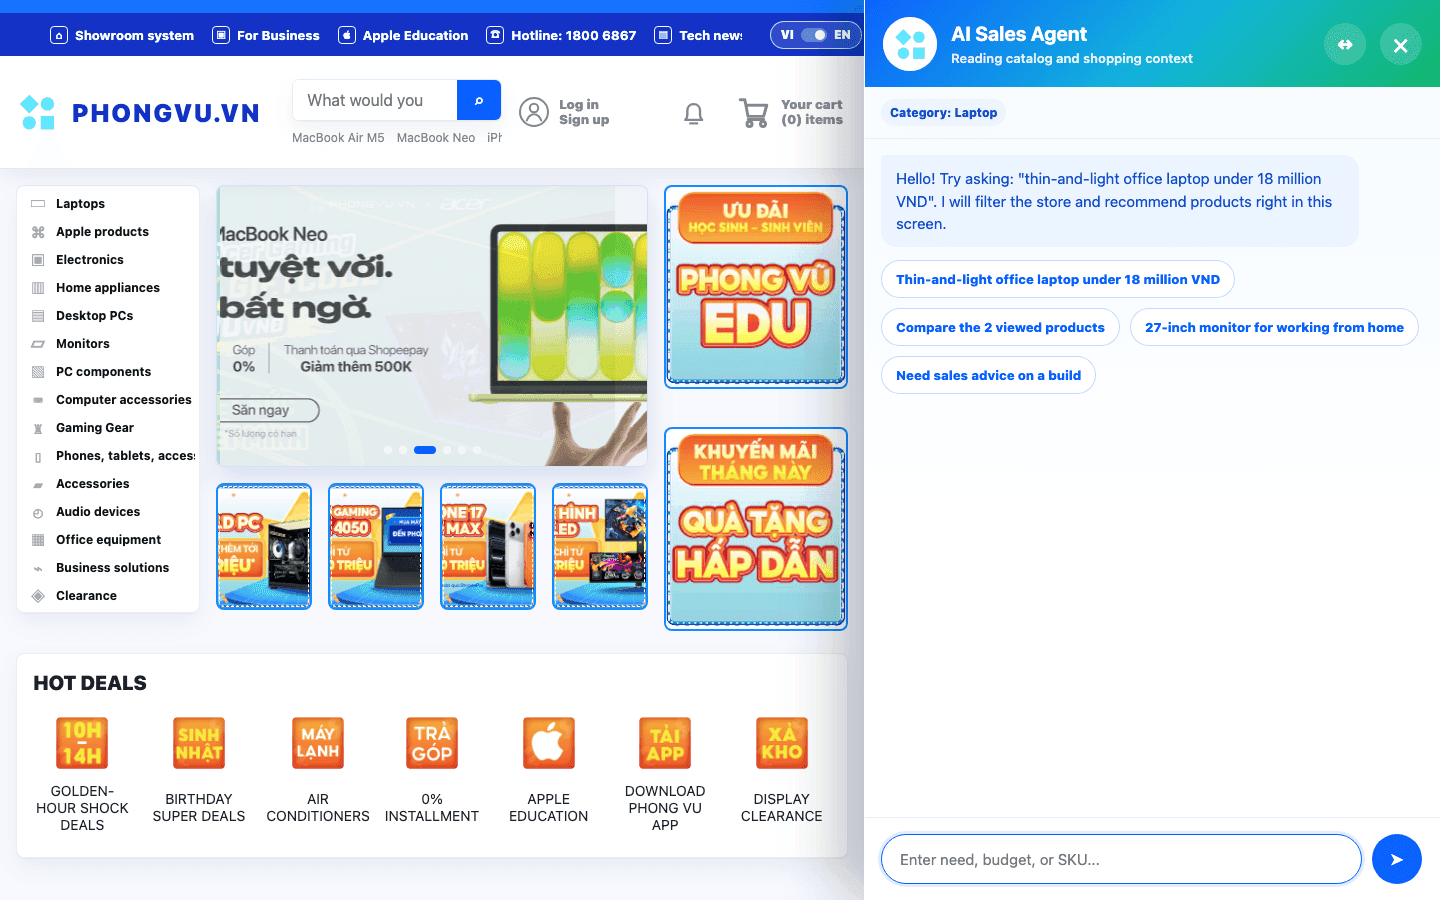The height and width of the screenshot is (900, 1440).
Task: Open the monitor promo thumbnail
Action: (x=600, y=546)
